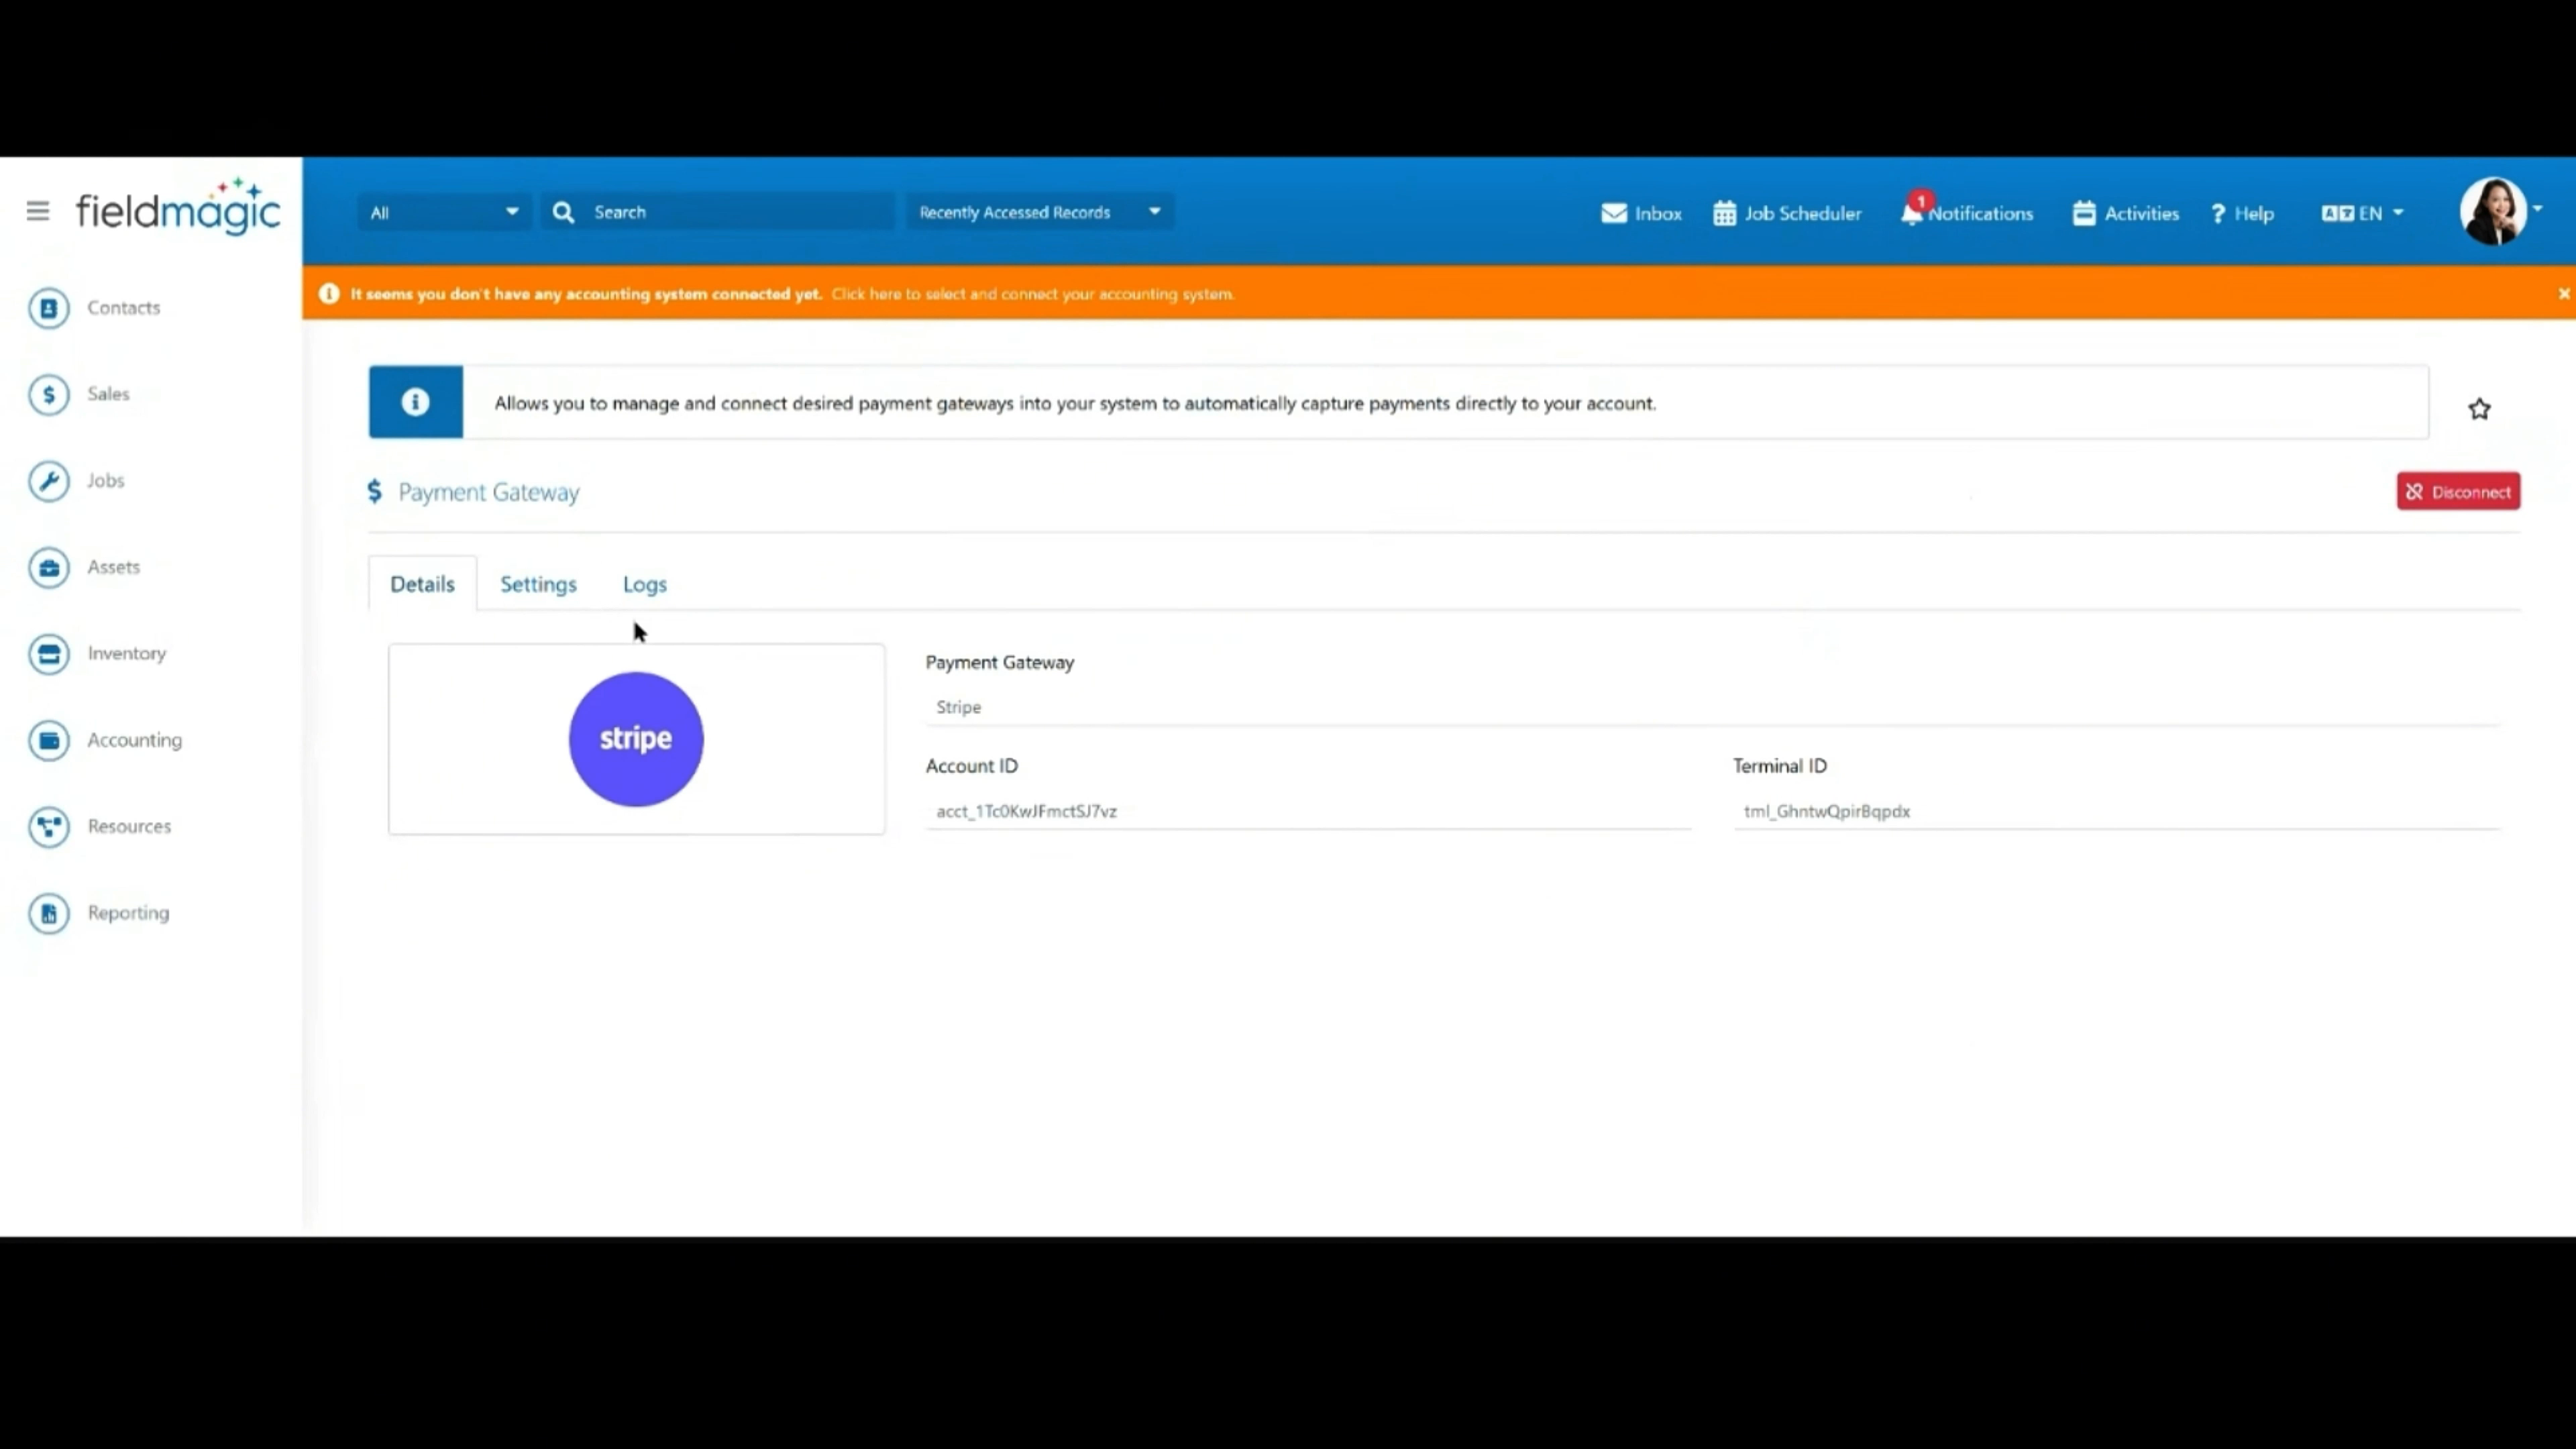Click the Account ID field
The image size is (2576, 1449).
[x=1308, y=811]
